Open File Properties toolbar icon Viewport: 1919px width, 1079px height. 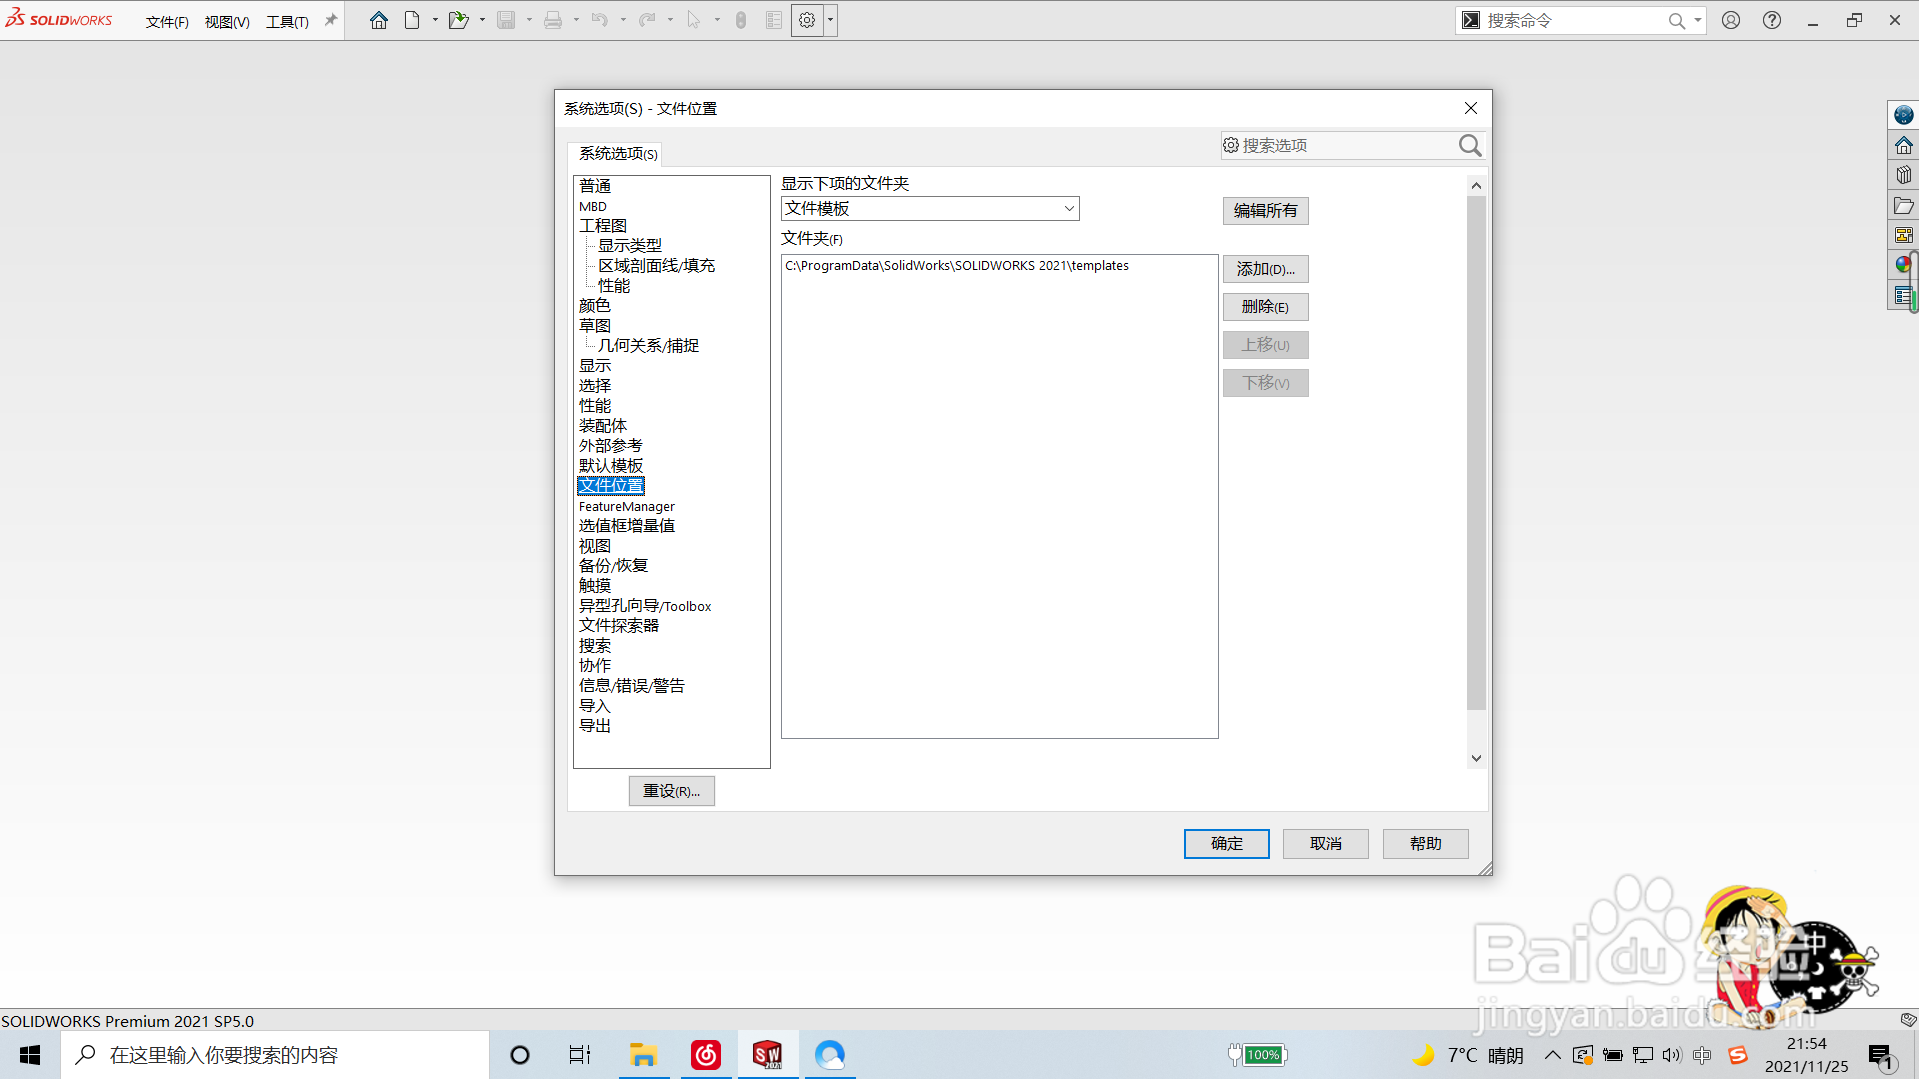point(774,20)
